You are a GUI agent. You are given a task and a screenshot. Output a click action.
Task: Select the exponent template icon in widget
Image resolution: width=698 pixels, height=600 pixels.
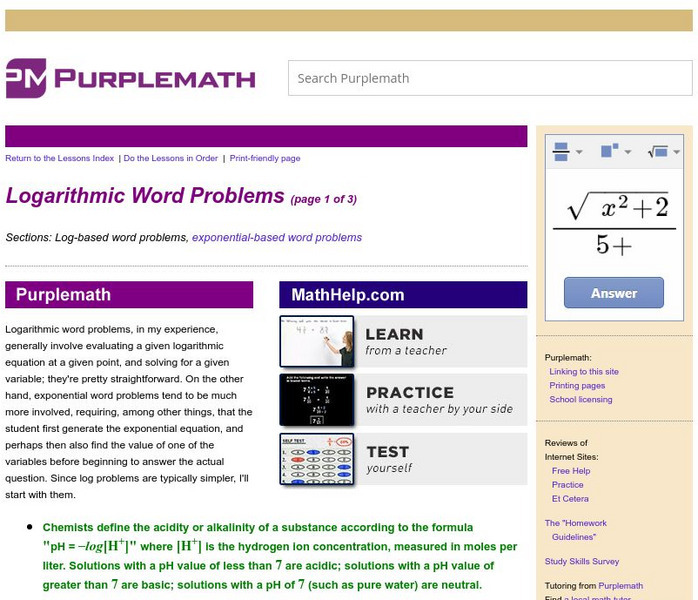pos(609,150)
